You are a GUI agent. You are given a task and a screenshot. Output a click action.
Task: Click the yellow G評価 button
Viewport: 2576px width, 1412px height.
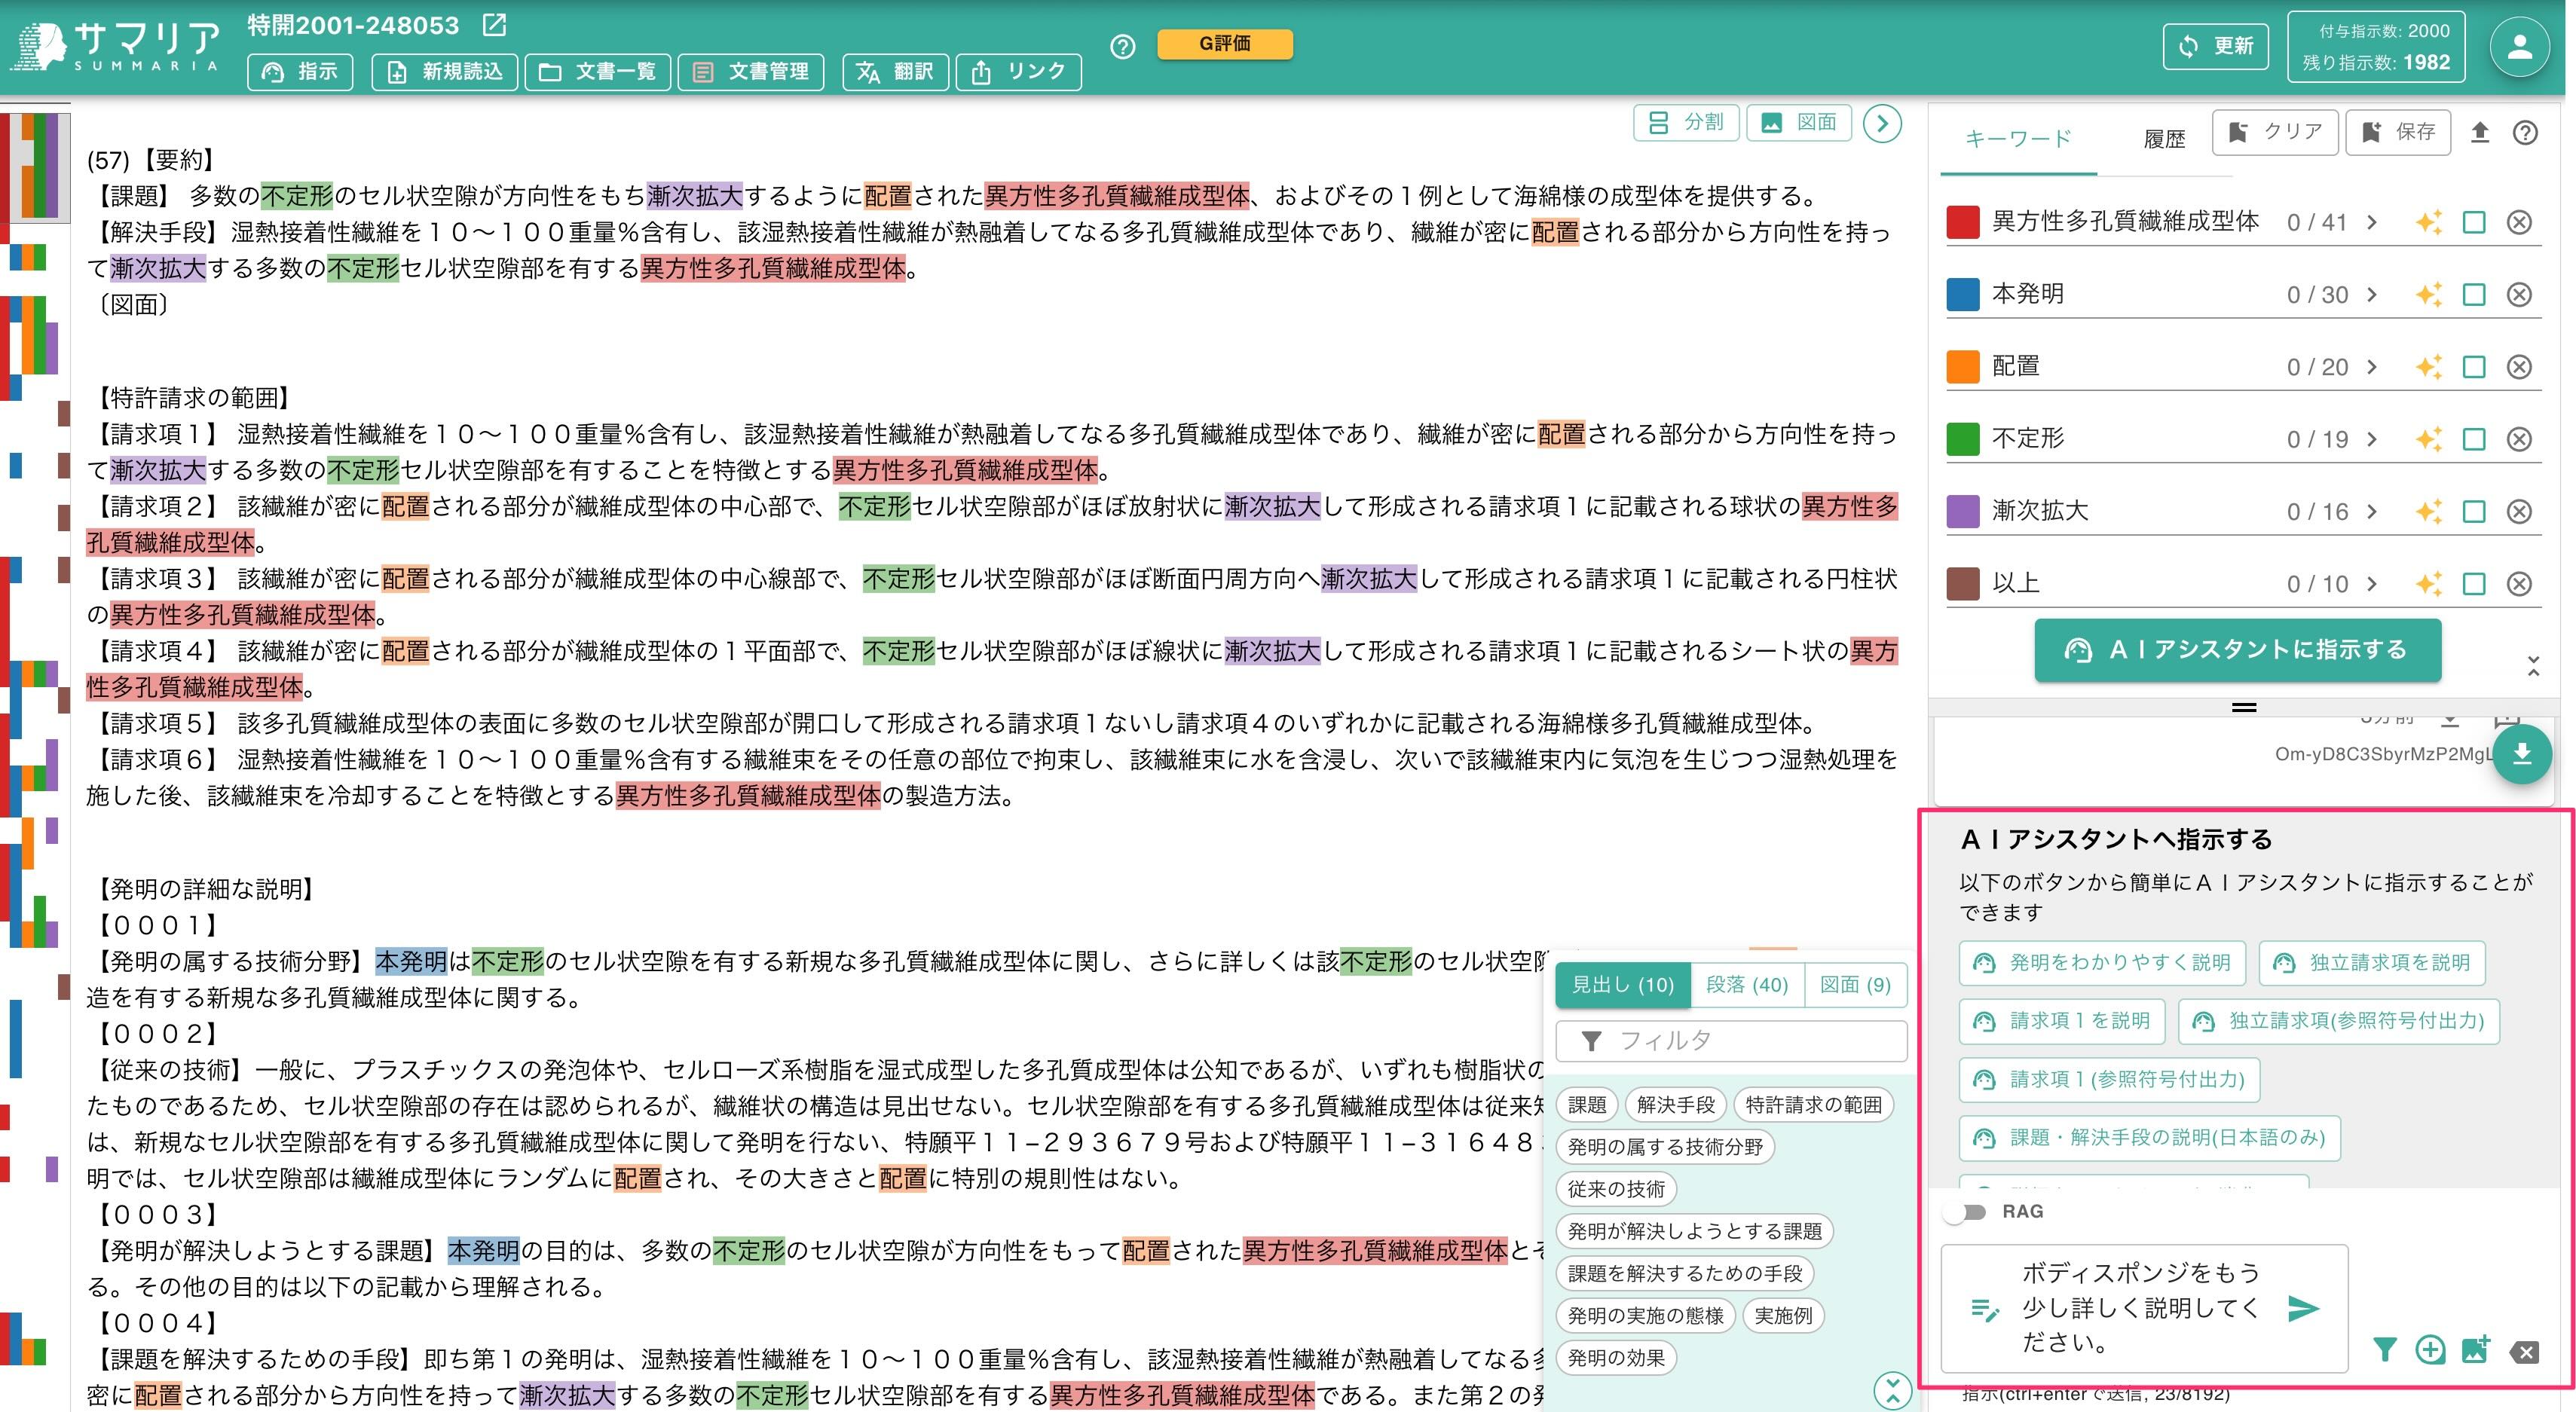(x=1225, y=43)
